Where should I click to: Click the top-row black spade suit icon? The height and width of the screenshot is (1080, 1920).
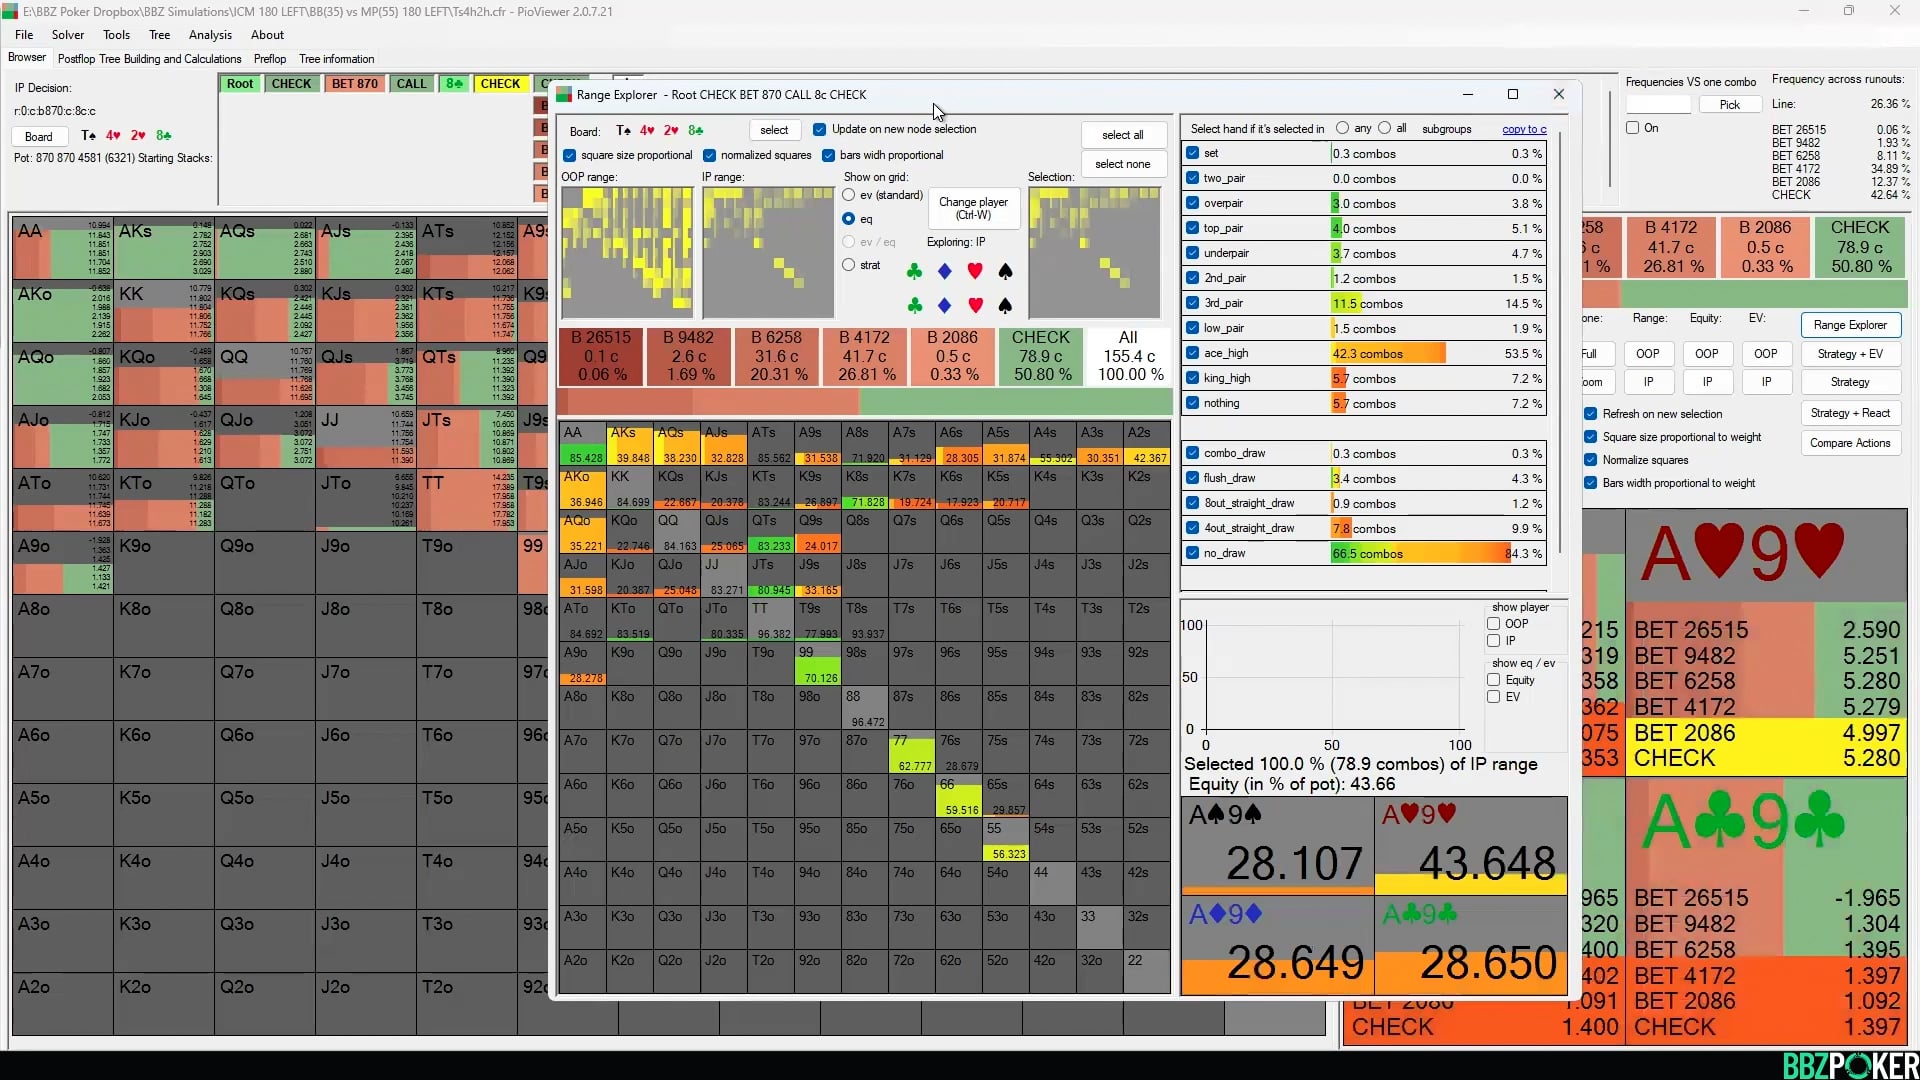pyautogui.click(x=1006, y=271)
